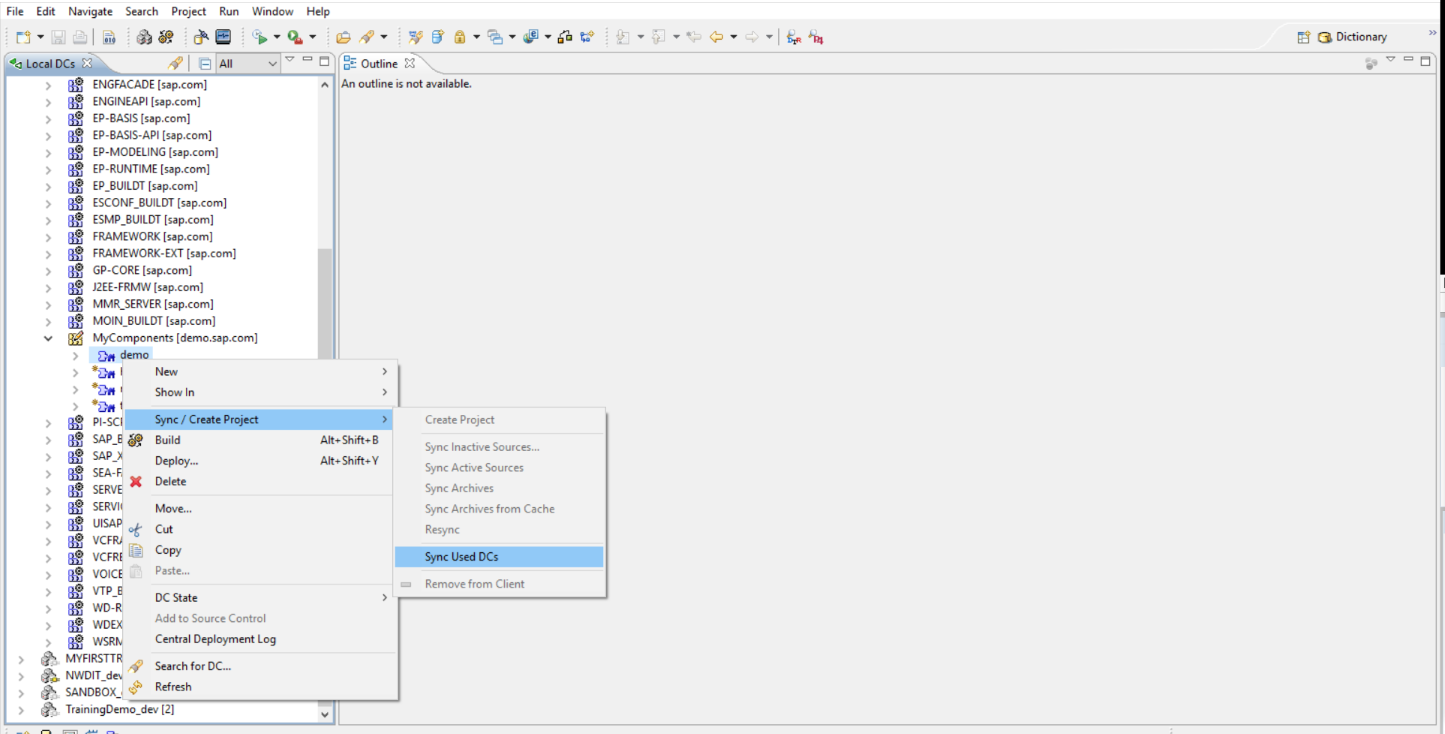Open the All filter combo box

247,63
